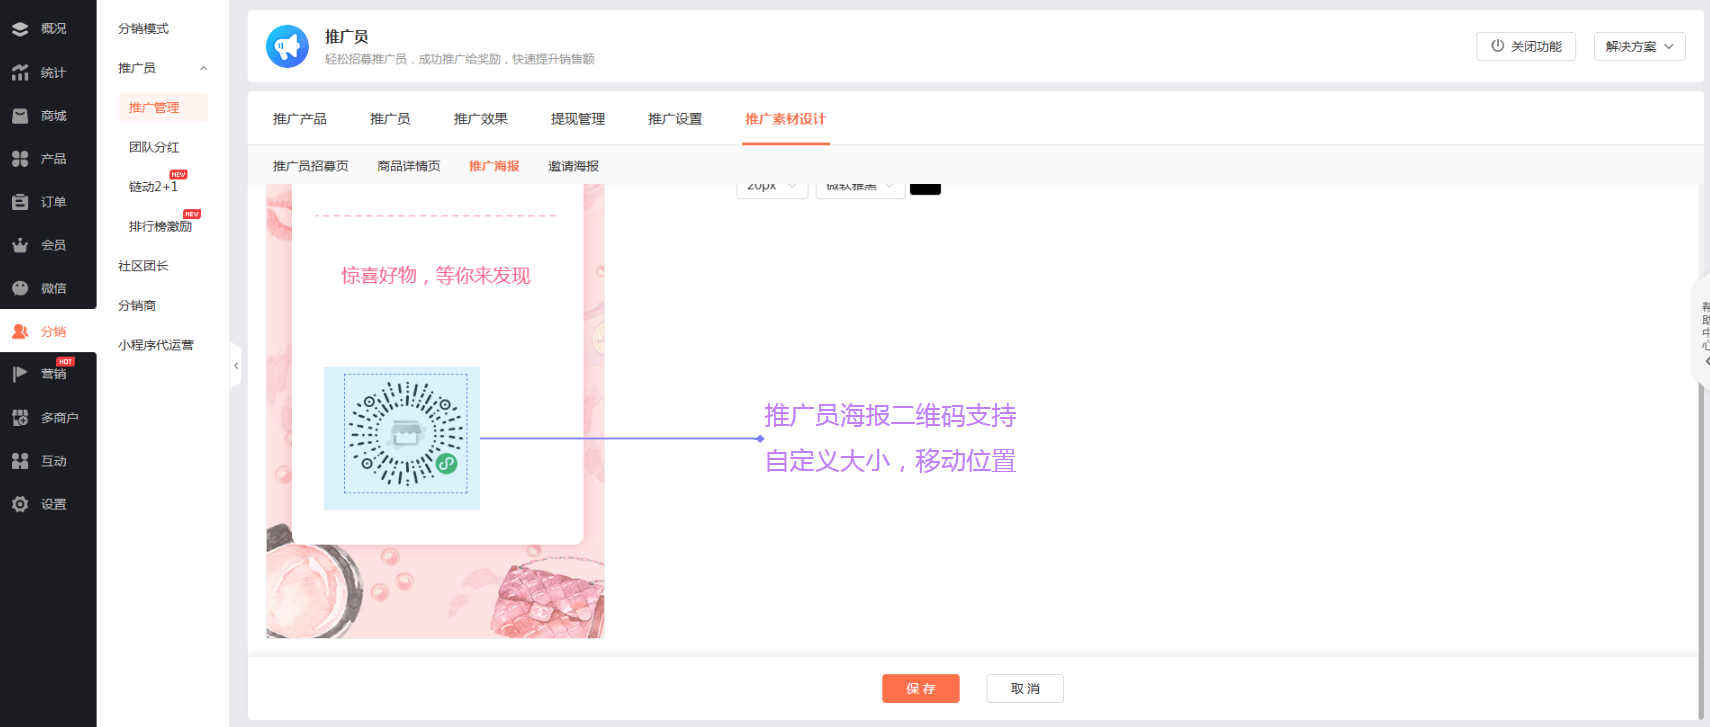Open 团队分红 in the side menu
The height and width of the screenshot is (727, 1710).
154,147
